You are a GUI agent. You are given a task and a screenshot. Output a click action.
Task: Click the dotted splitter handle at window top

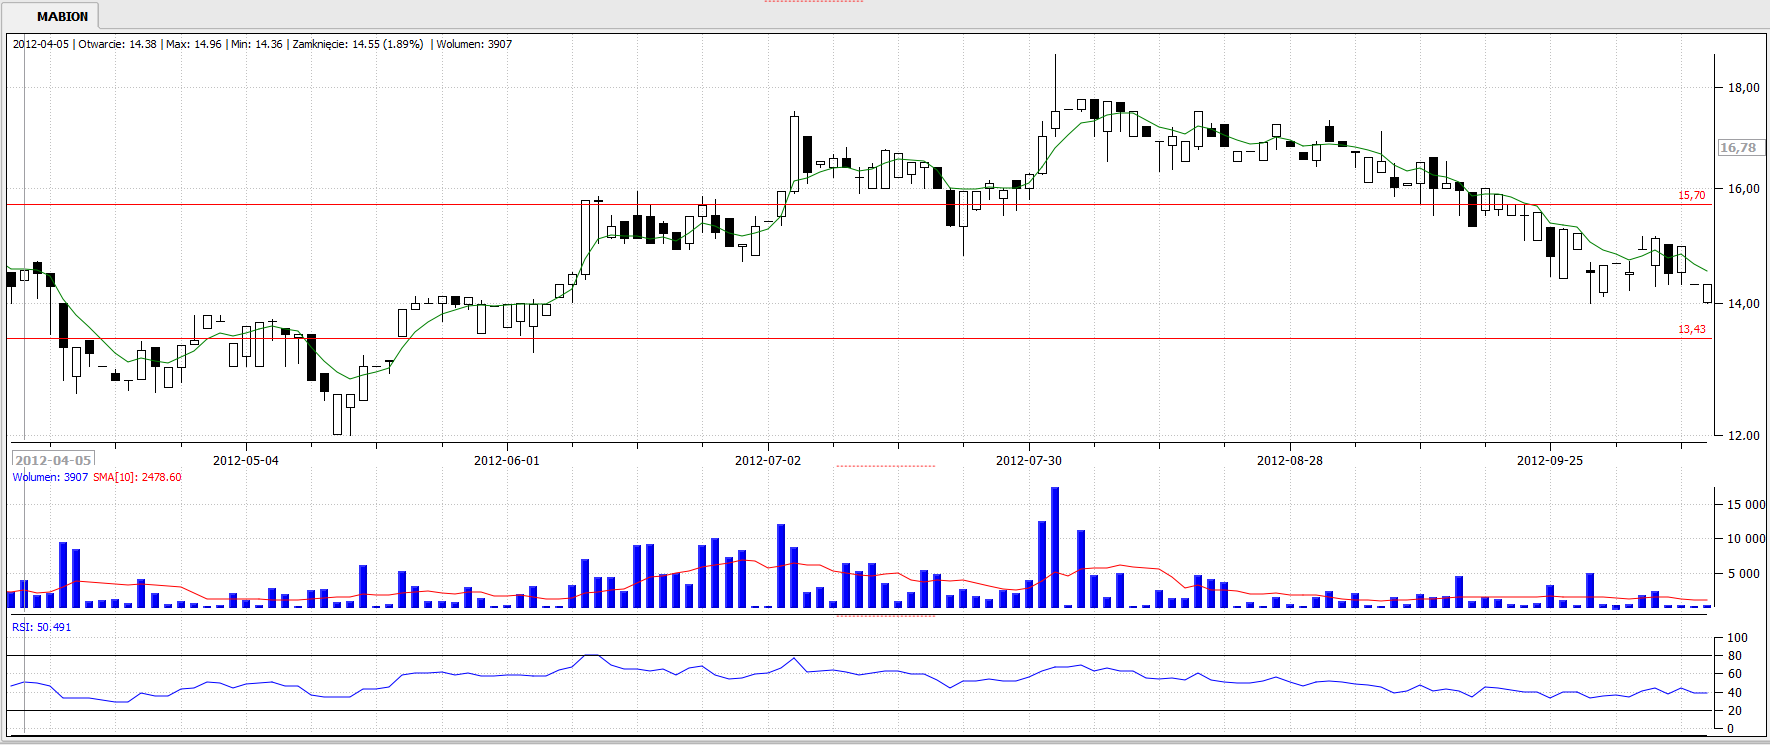pos(813,2)
